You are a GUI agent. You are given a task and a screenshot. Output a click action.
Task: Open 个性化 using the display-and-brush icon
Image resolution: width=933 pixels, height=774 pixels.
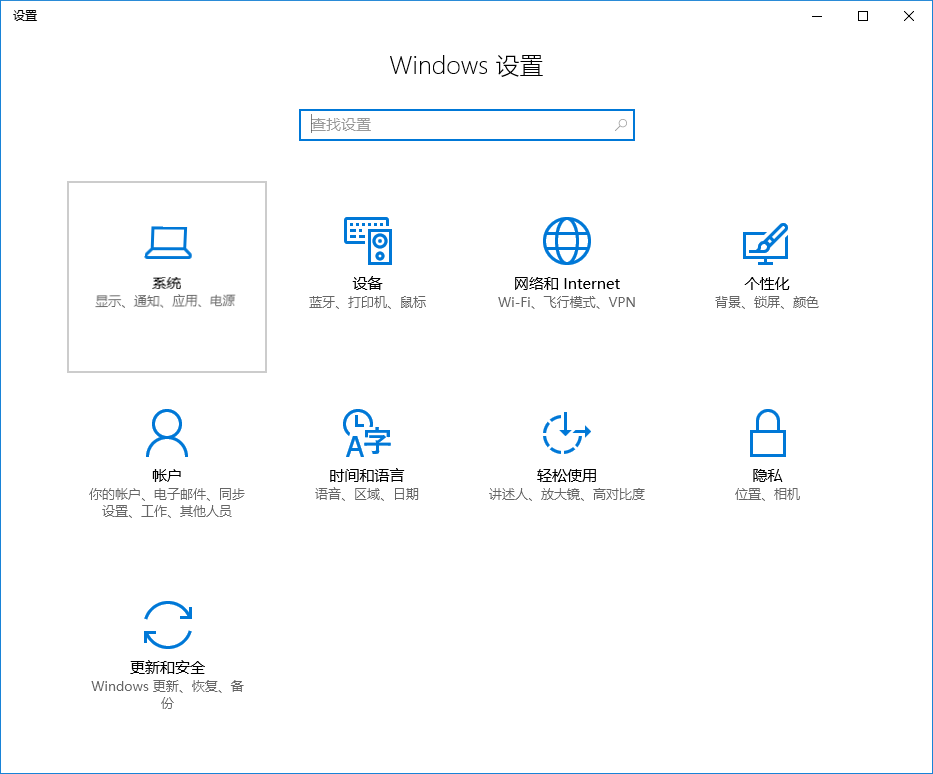767,242
